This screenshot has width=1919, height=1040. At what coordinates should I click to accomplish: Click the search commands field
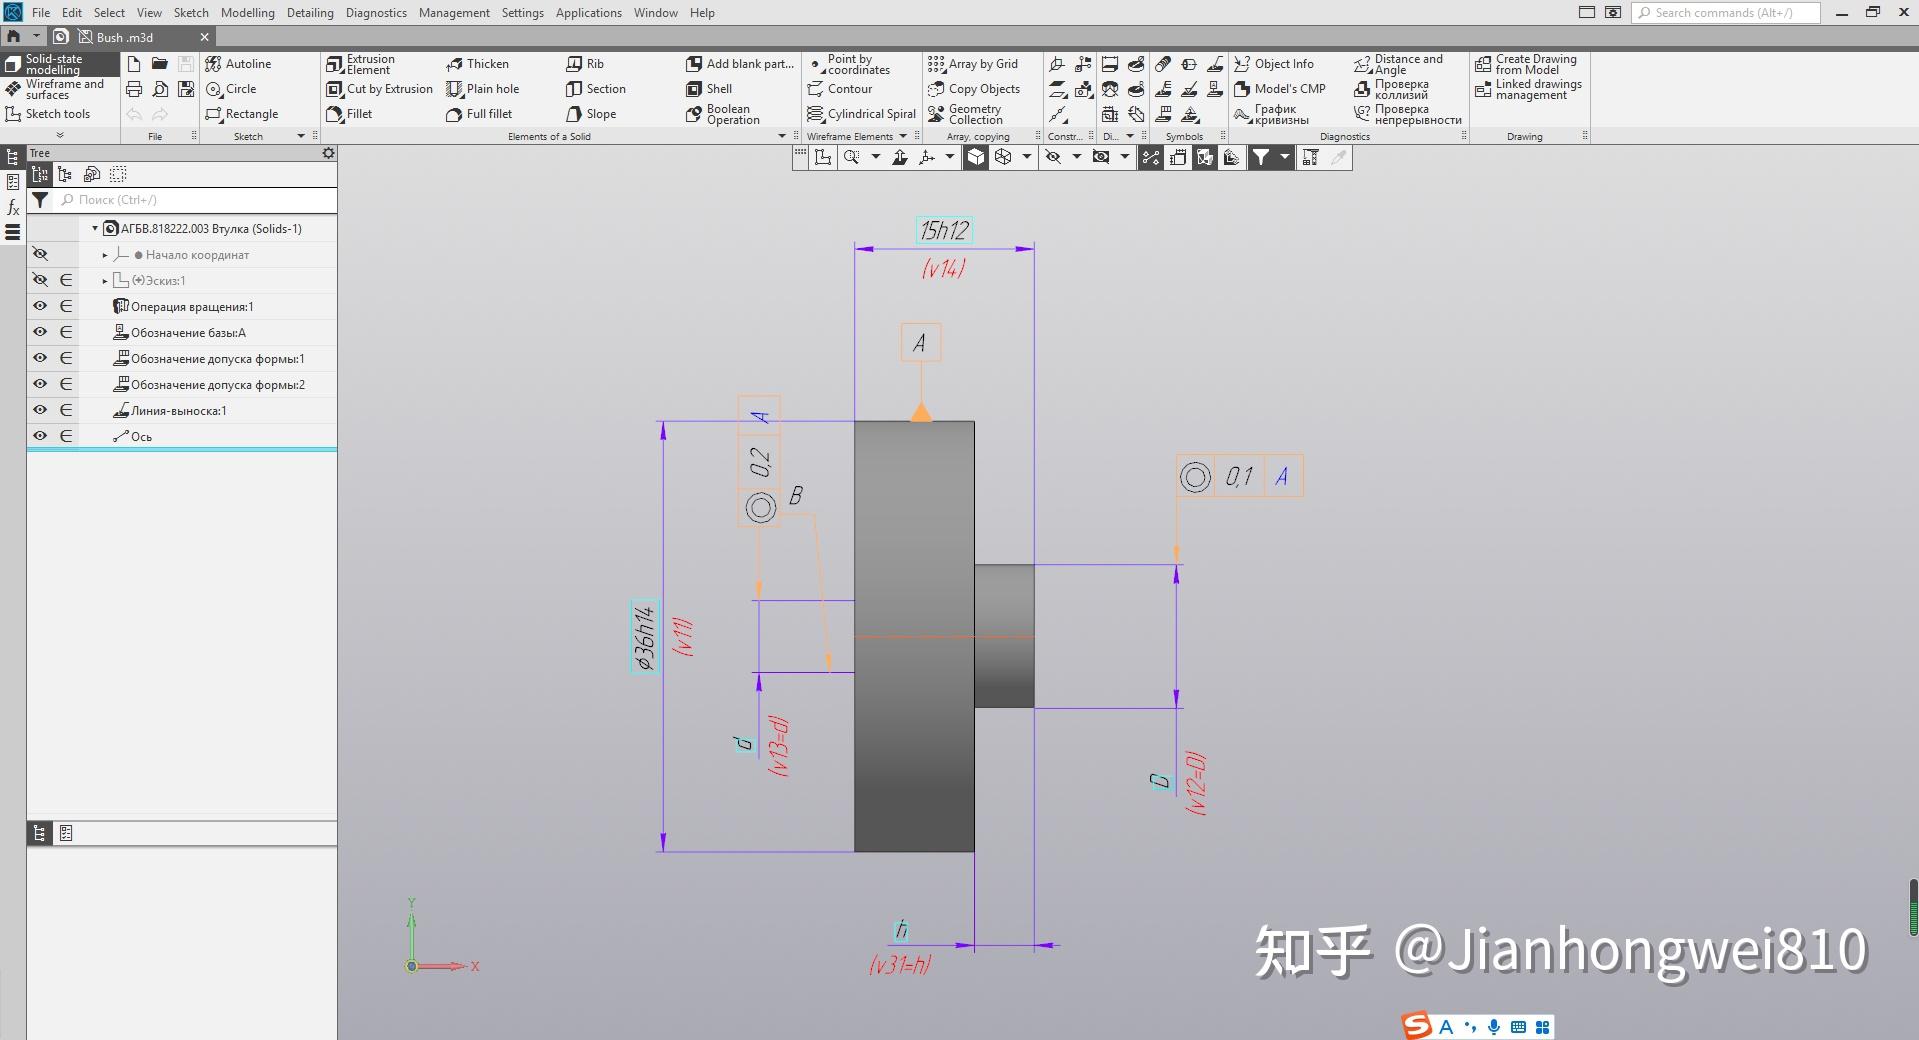1725,12
